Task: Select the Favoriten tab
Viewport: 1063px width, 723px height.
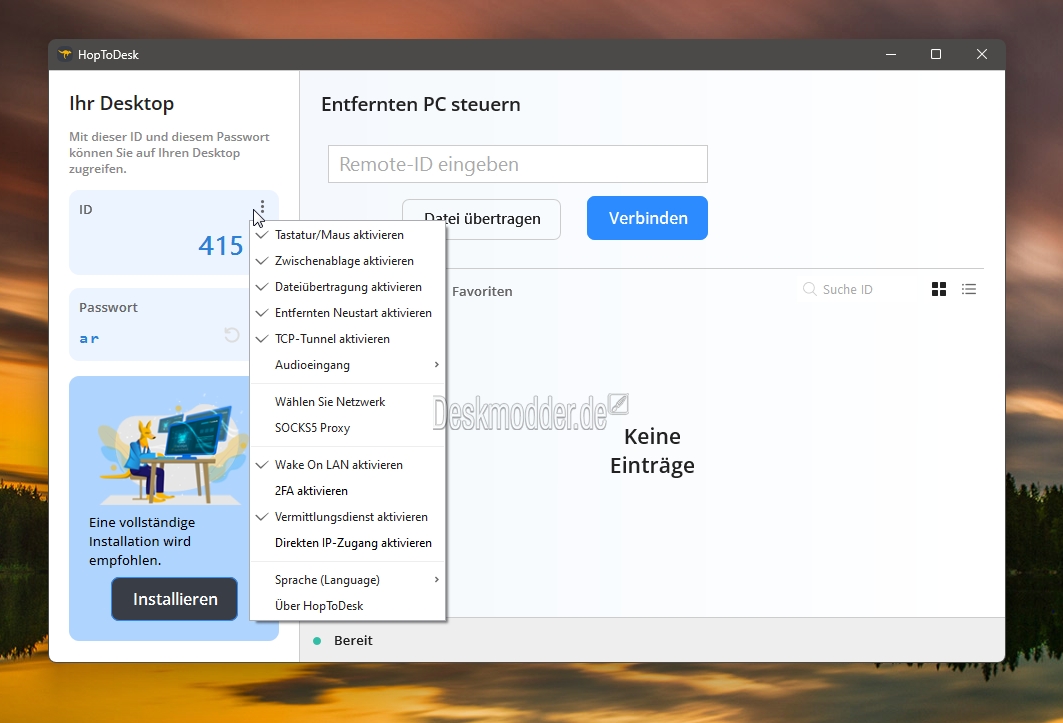Action: [482, 292]
